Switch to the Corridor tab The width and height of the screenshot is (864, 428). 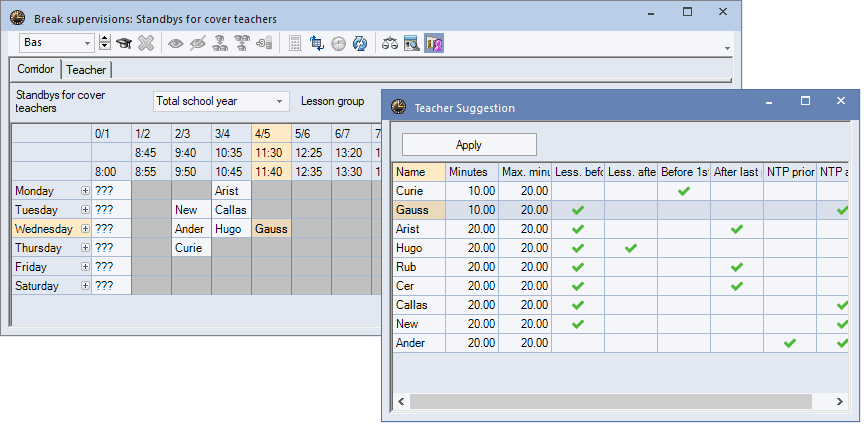pos(35,69)
